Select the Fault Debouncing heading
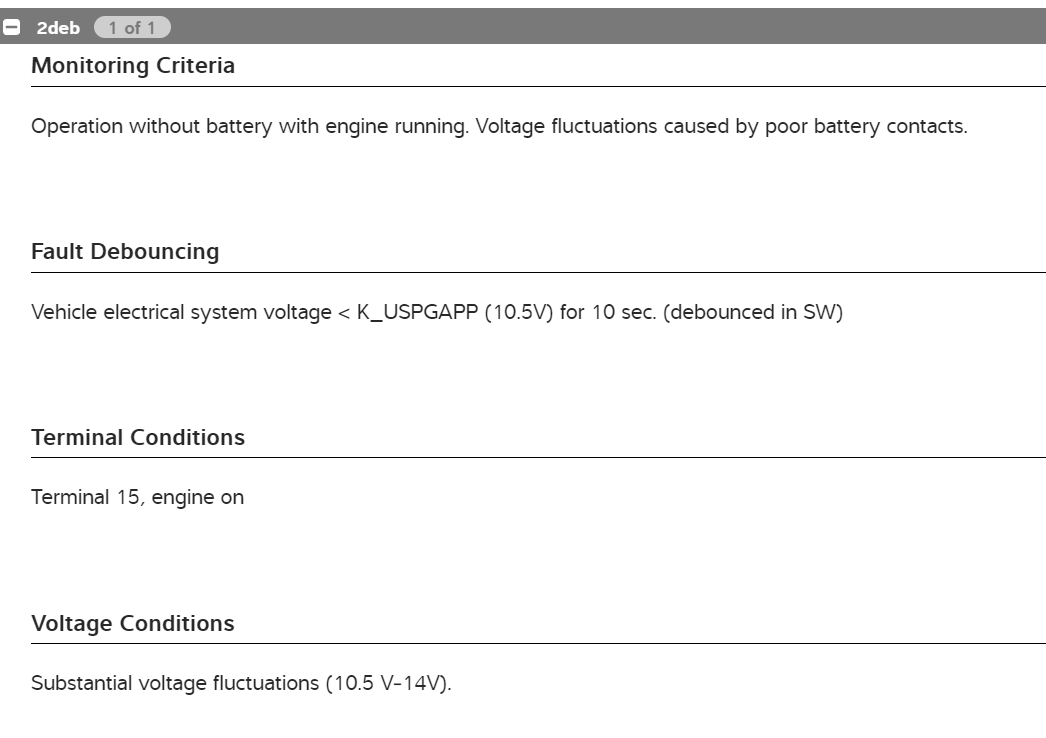Viewport: 1046px width, 738px height. pyautogui.click(x=125, y=252)
